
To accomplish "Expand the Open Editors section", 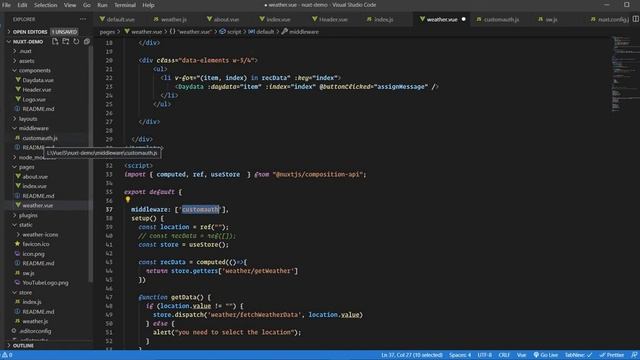I will coord(30,31).
